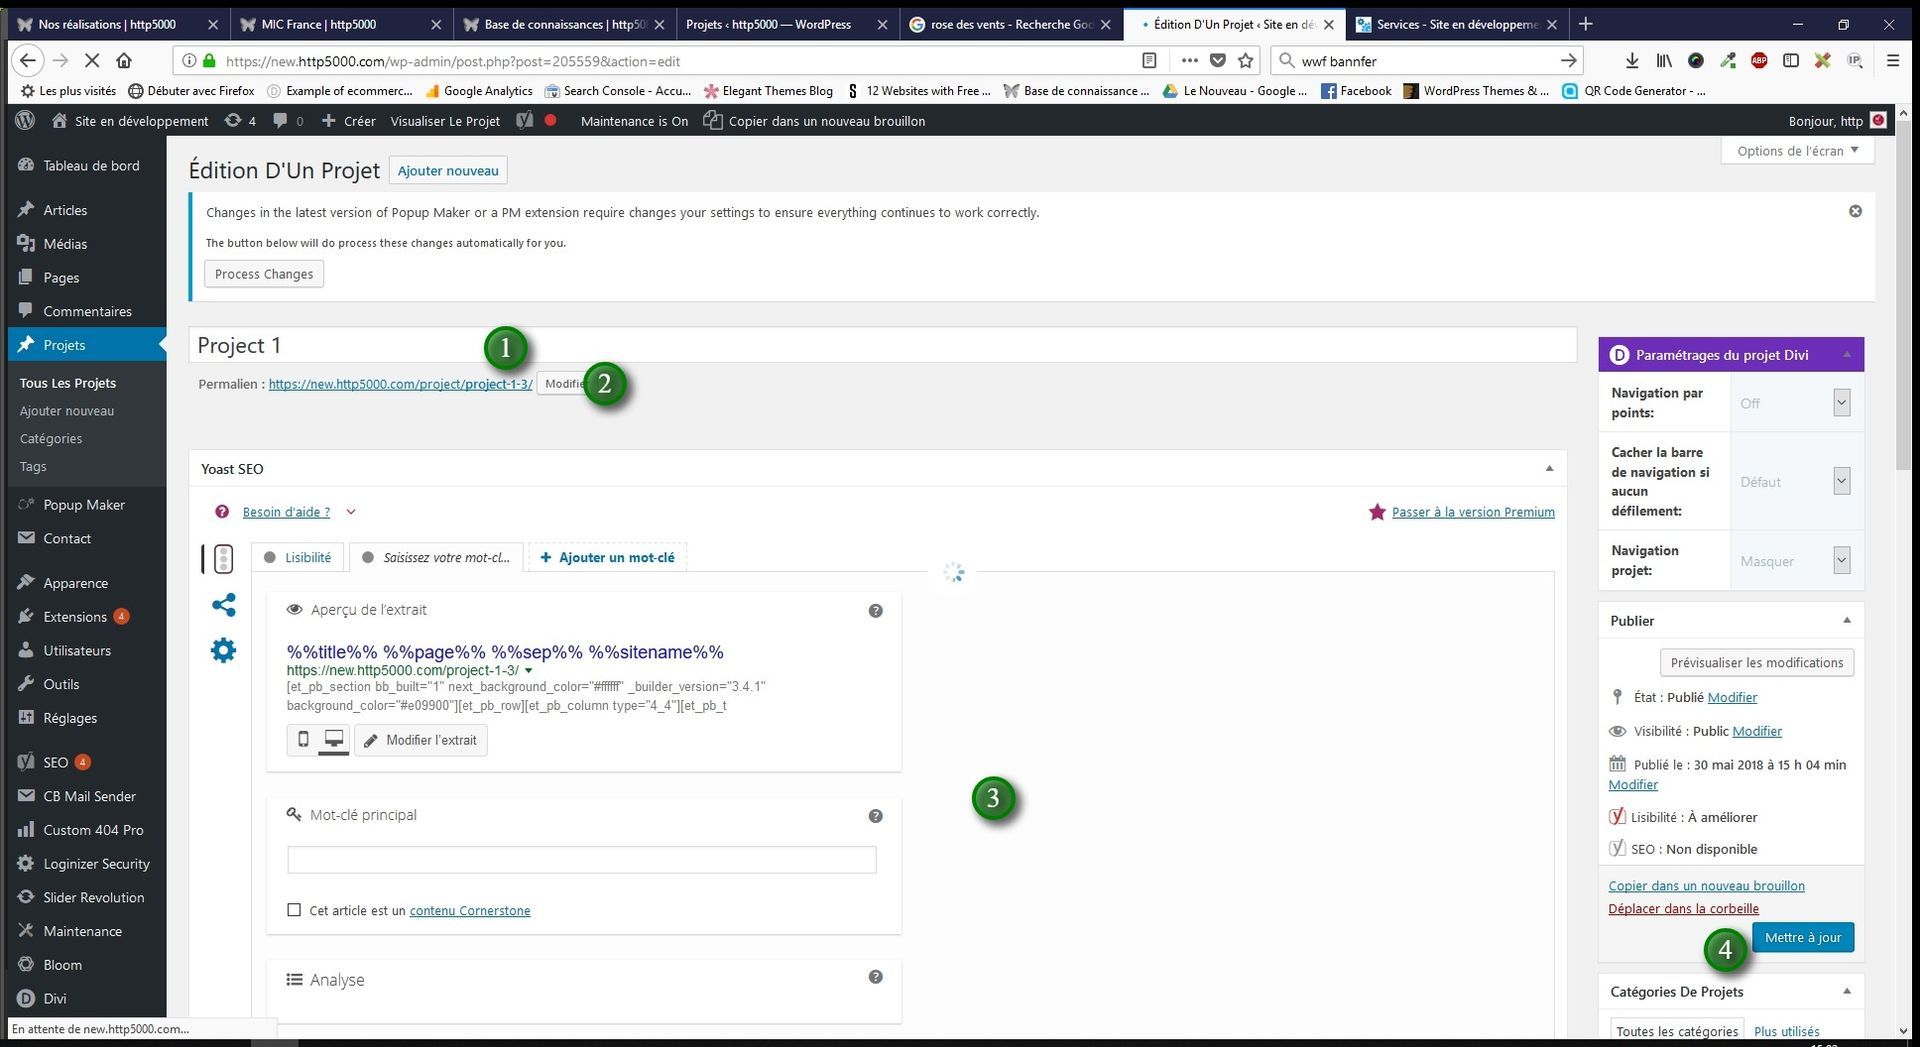1920x1047 pixels.
Task: Open a new browser tab
Action: [1586, 24]
